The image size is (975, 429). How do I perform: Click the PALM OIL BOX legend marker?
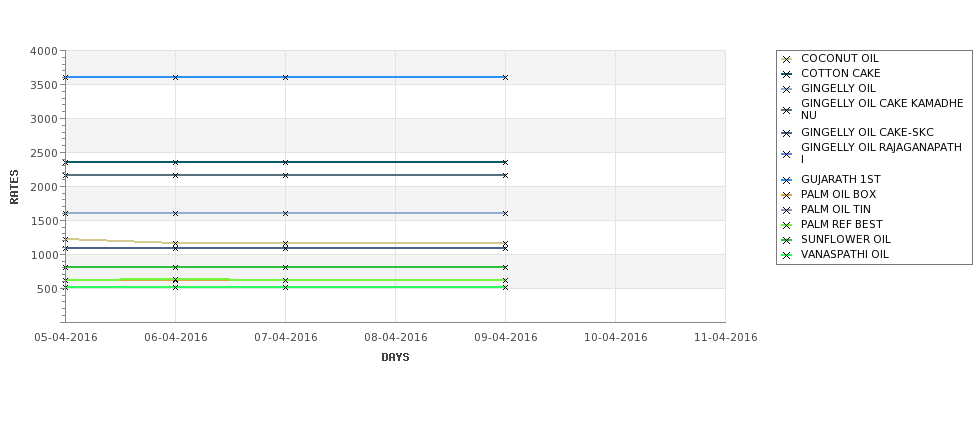786,196
